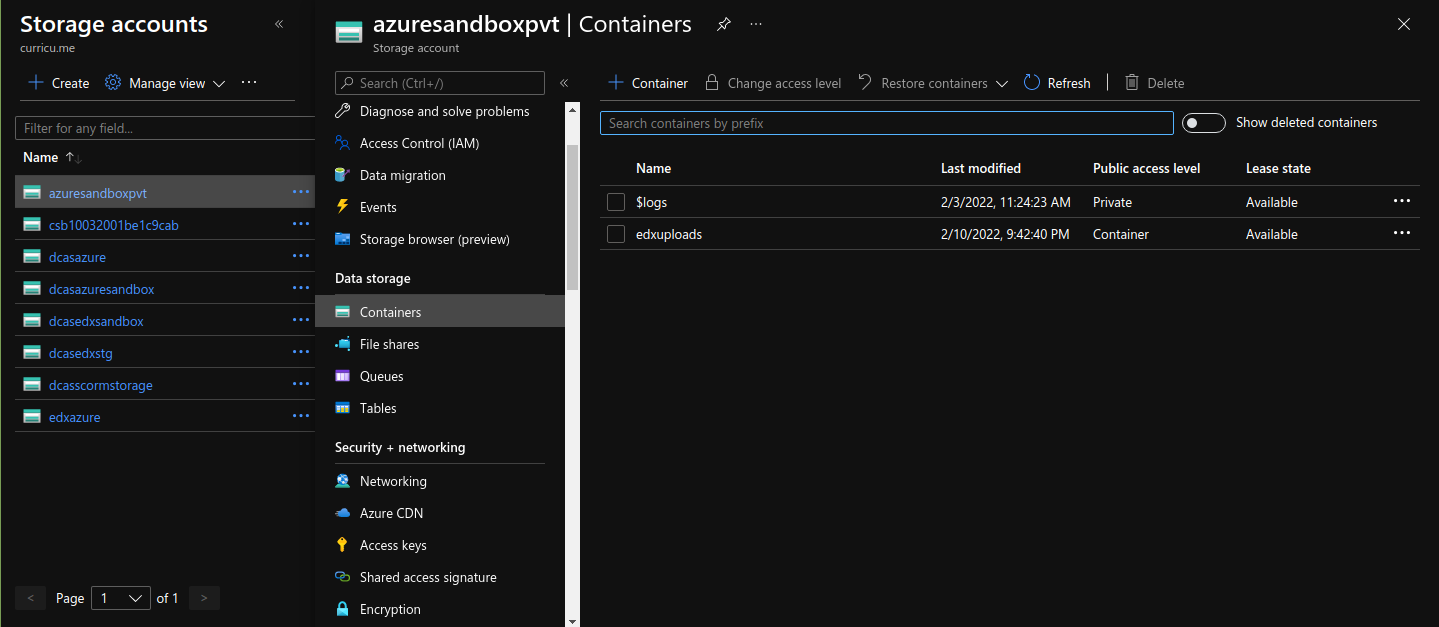Open the more commands ellipsis beside Manage view
The image size is (1439, 627).
point(250,83)
